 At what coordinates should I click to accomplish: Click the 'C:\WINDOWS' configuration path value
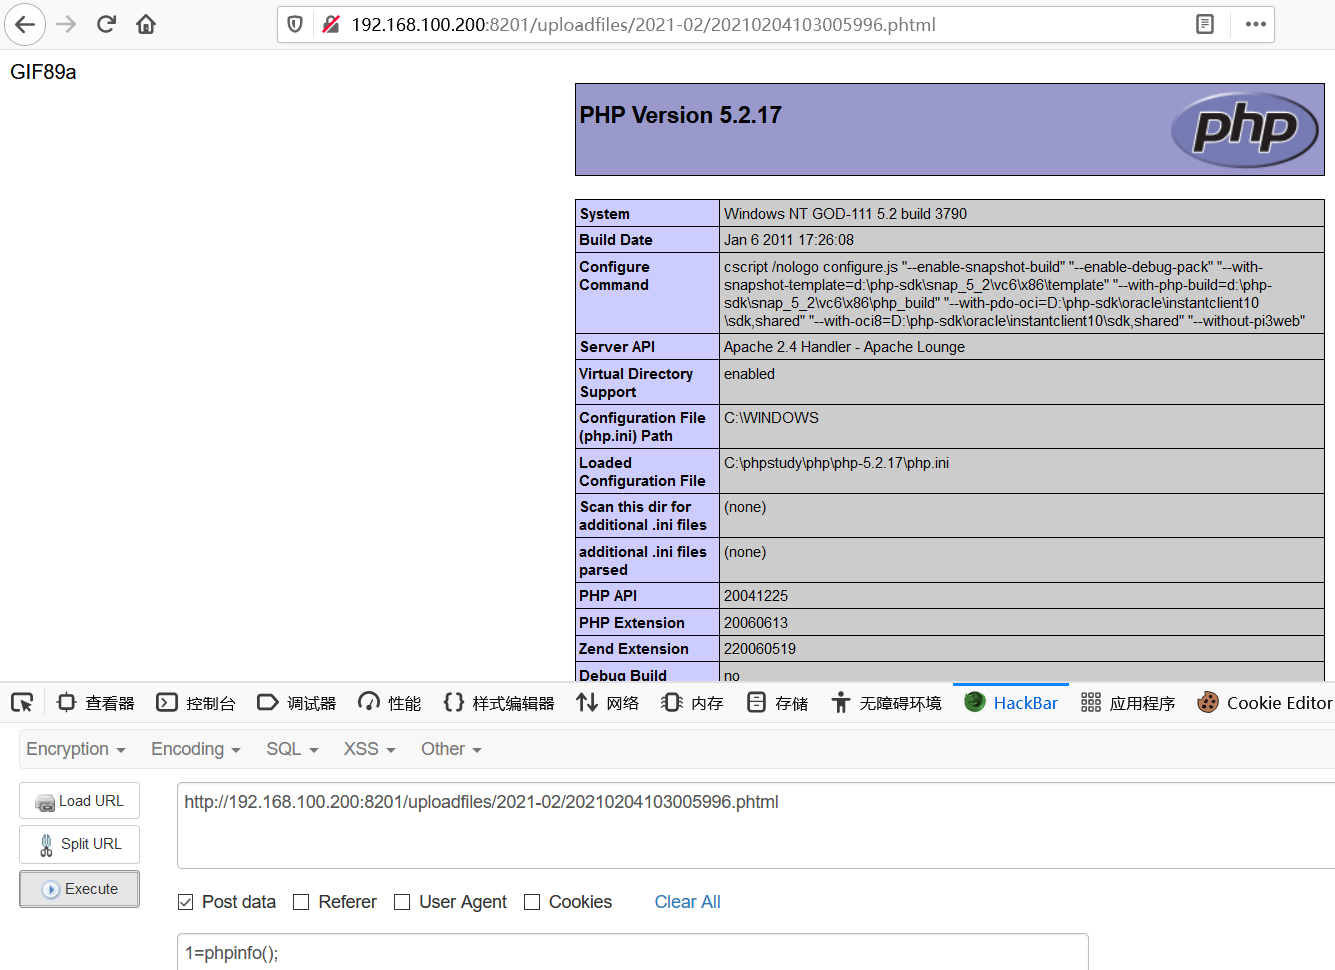(x=771, y=418)
